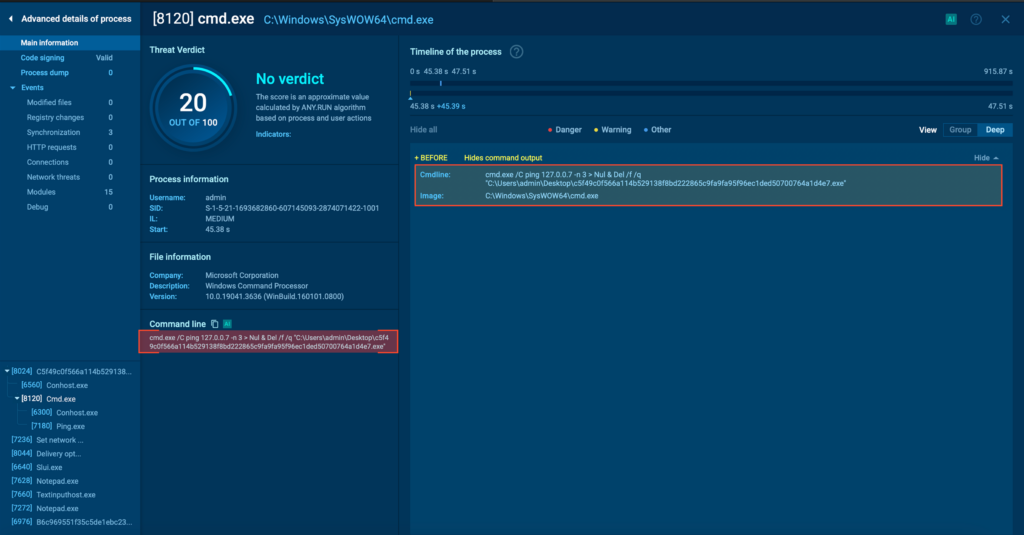Image resolution: width=1024 pixels, height=535 pixels.
Task: Toggle the Warning event filter
Action: pos(612,130)
